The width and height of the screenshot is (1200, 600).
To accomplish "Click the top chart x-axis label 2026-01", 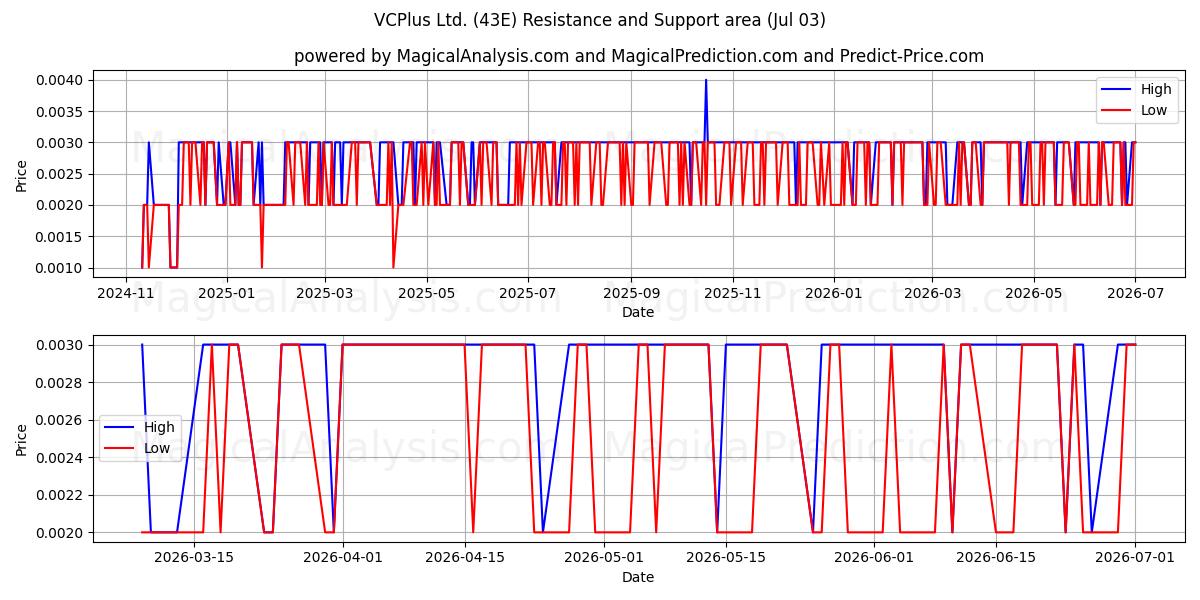I will pyautogui.click(x=834, y=293).
